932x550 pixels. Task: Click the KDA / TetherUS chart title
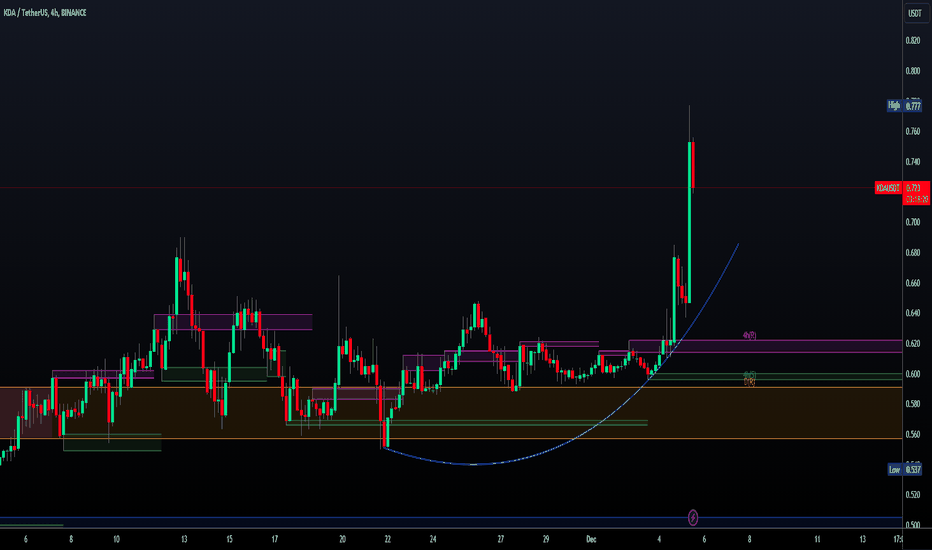tap(45, 12)
